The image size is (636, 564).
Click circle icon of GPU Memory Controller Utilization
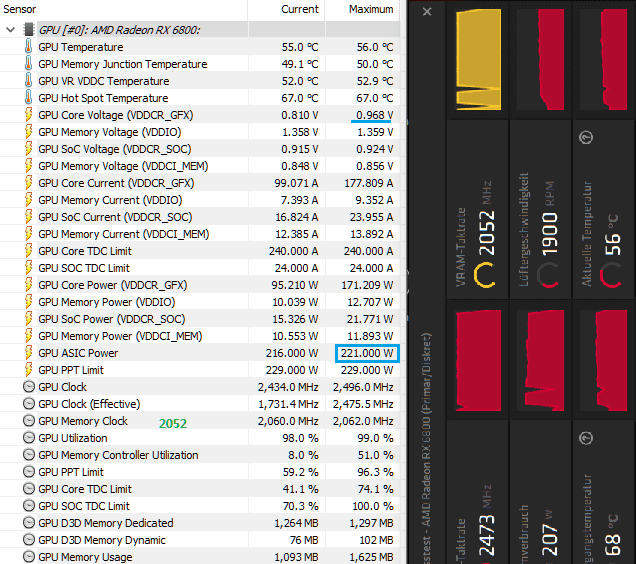click(29, 455)
